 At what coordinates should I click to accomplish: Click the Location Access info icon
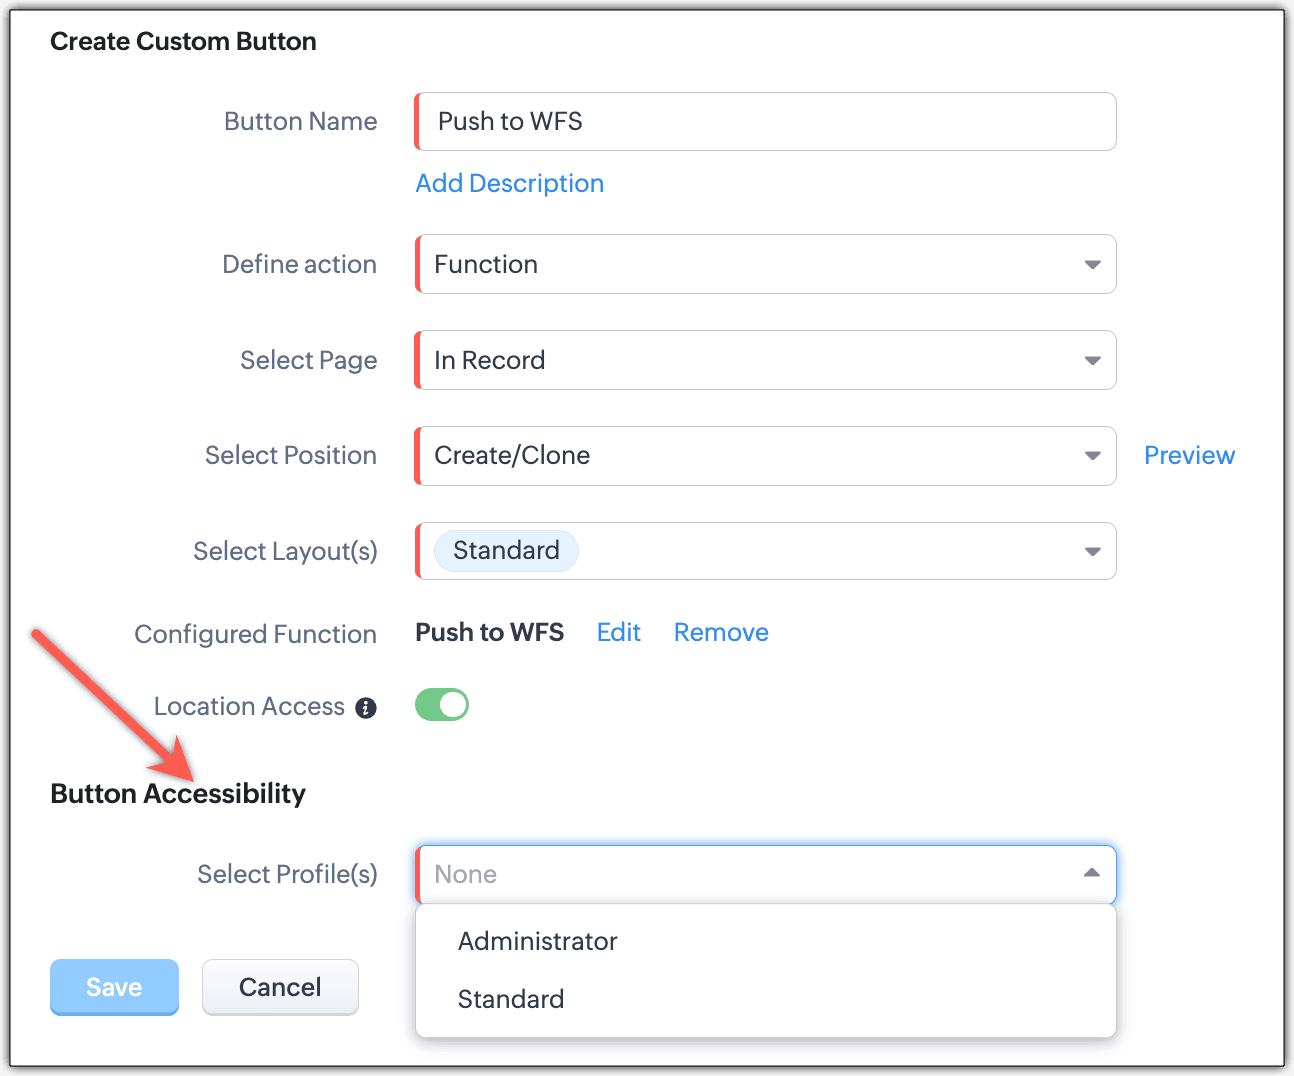coord(367,708)
